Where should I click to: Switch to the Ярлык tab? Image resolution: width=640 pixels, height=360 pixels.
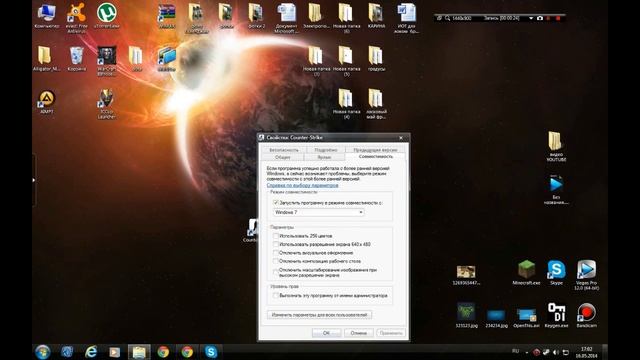tap(324, 157)
